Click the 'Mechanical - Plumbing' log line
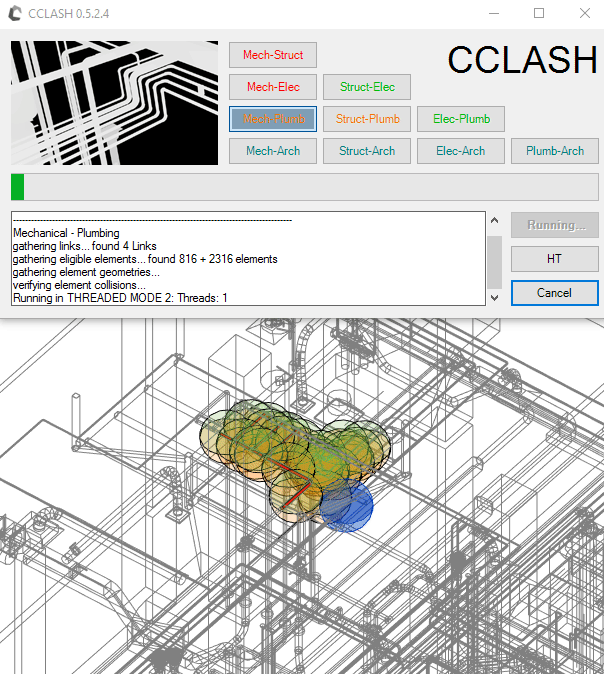The image size is (604, 674). click(66, 233)
